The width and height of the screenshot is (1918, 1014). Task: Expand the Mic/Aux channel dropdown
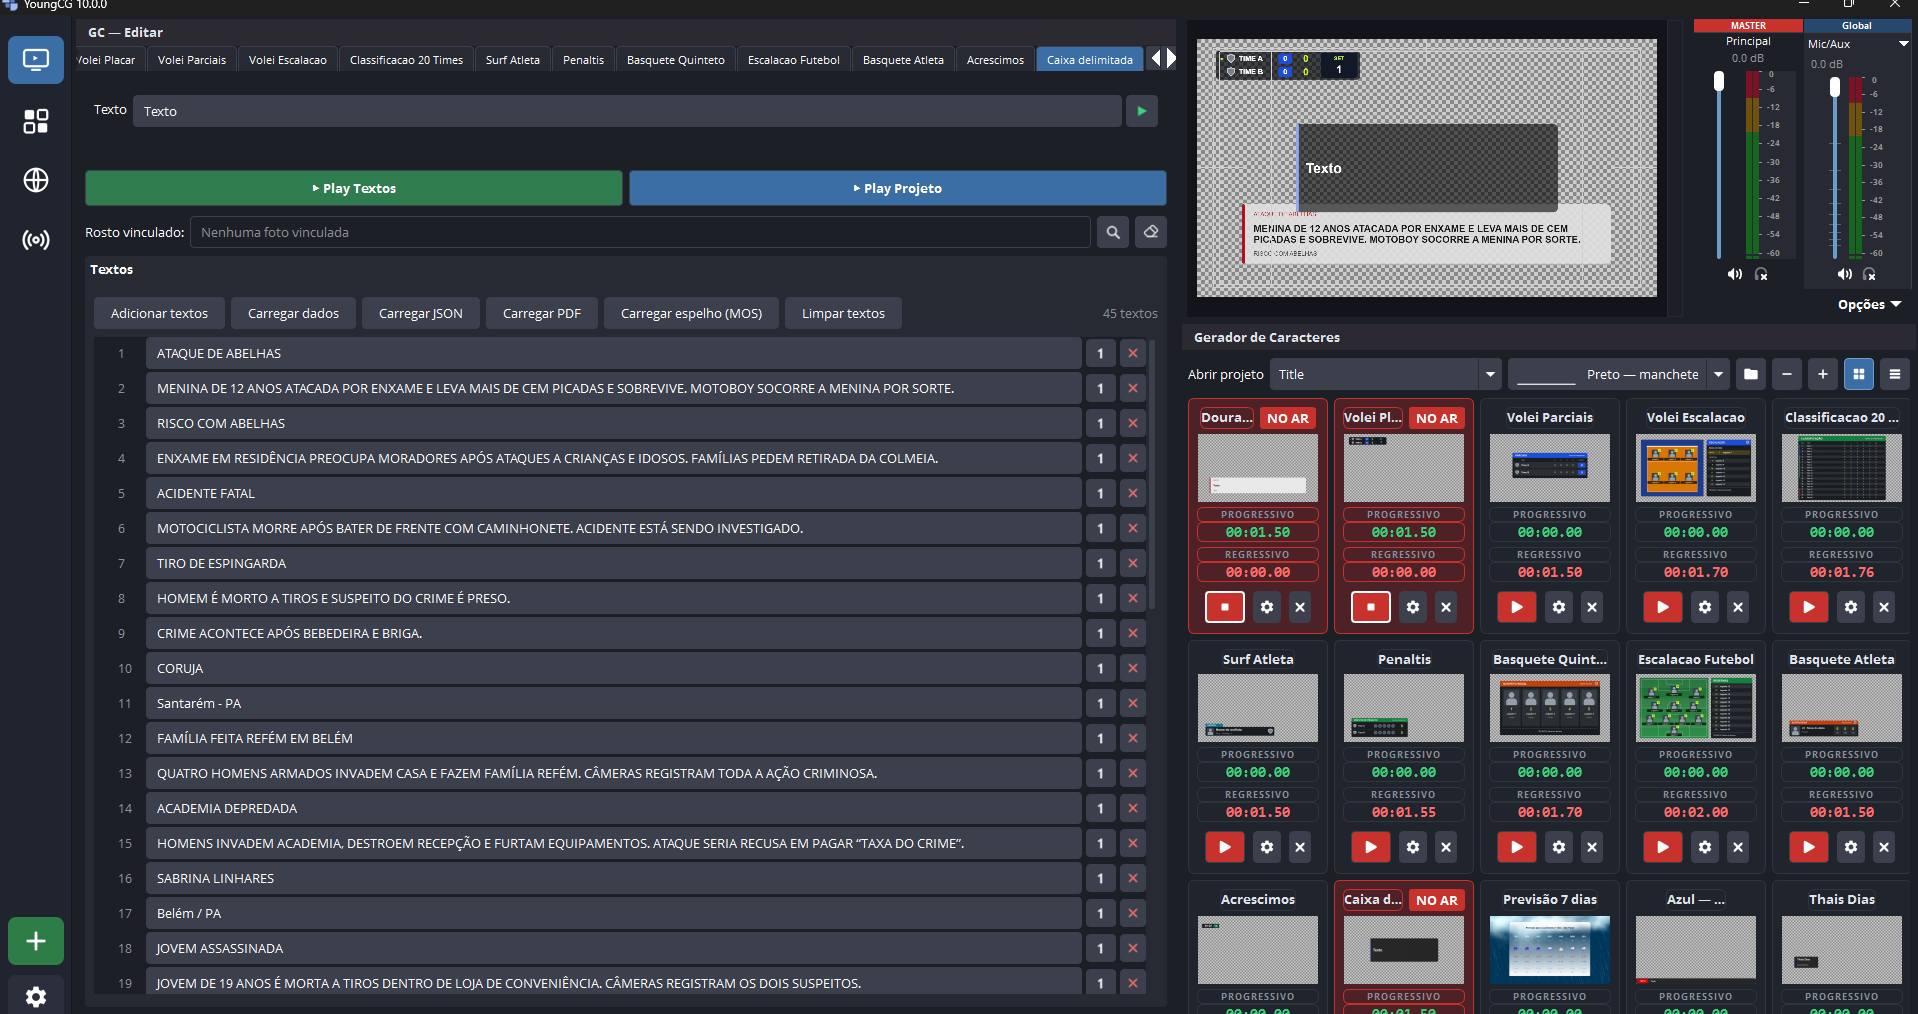1903,44
